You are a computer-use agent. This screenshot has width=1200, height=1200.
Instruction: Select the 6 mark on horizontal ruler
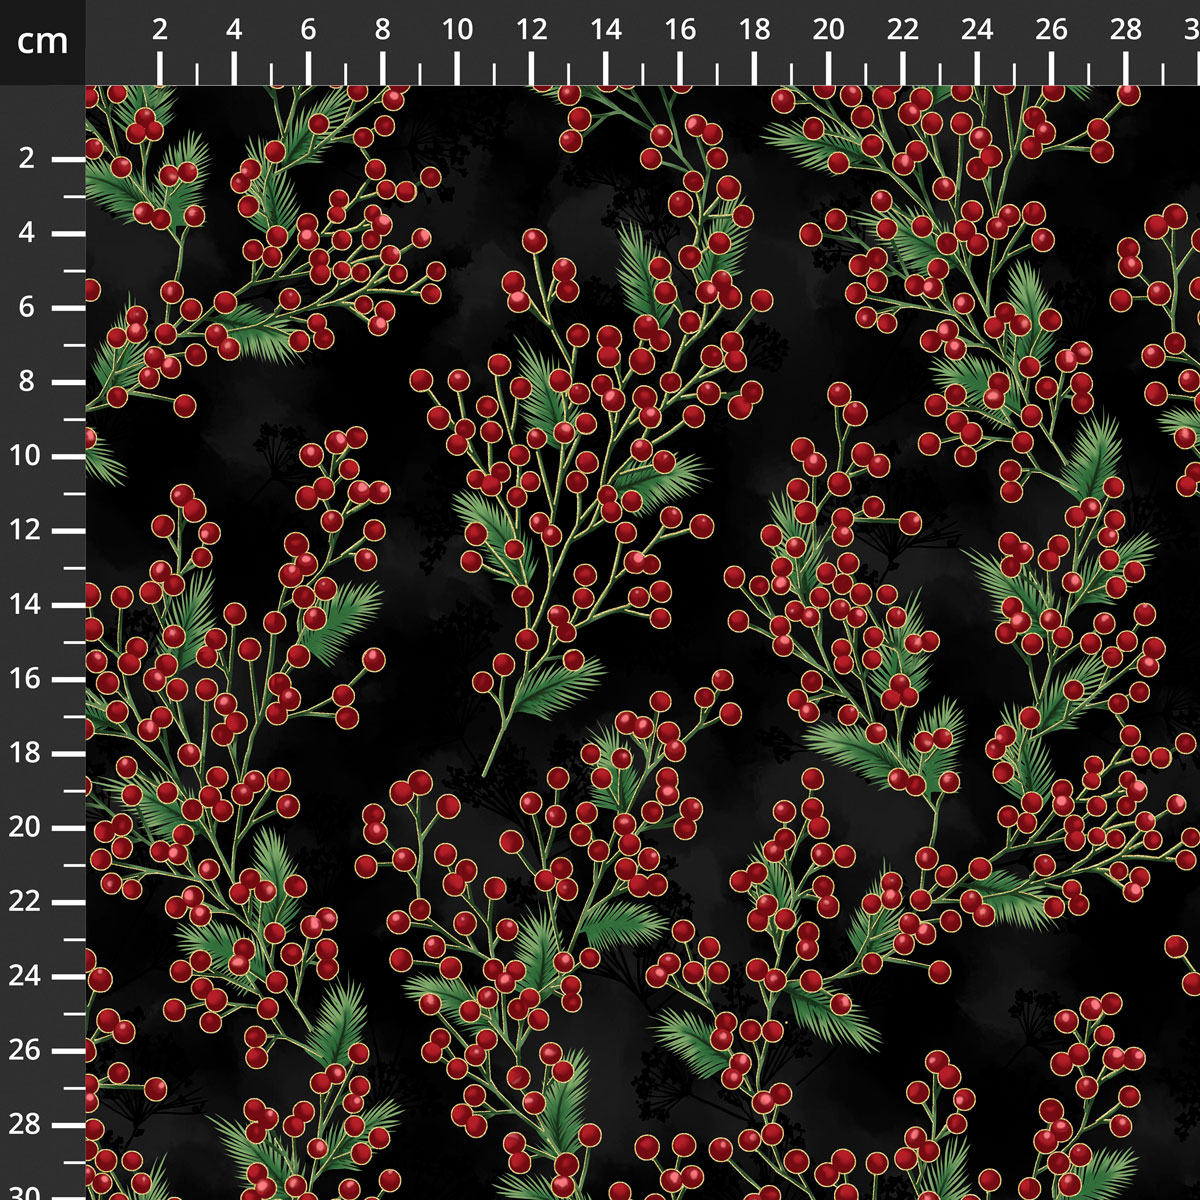click(x=308, y=30)
